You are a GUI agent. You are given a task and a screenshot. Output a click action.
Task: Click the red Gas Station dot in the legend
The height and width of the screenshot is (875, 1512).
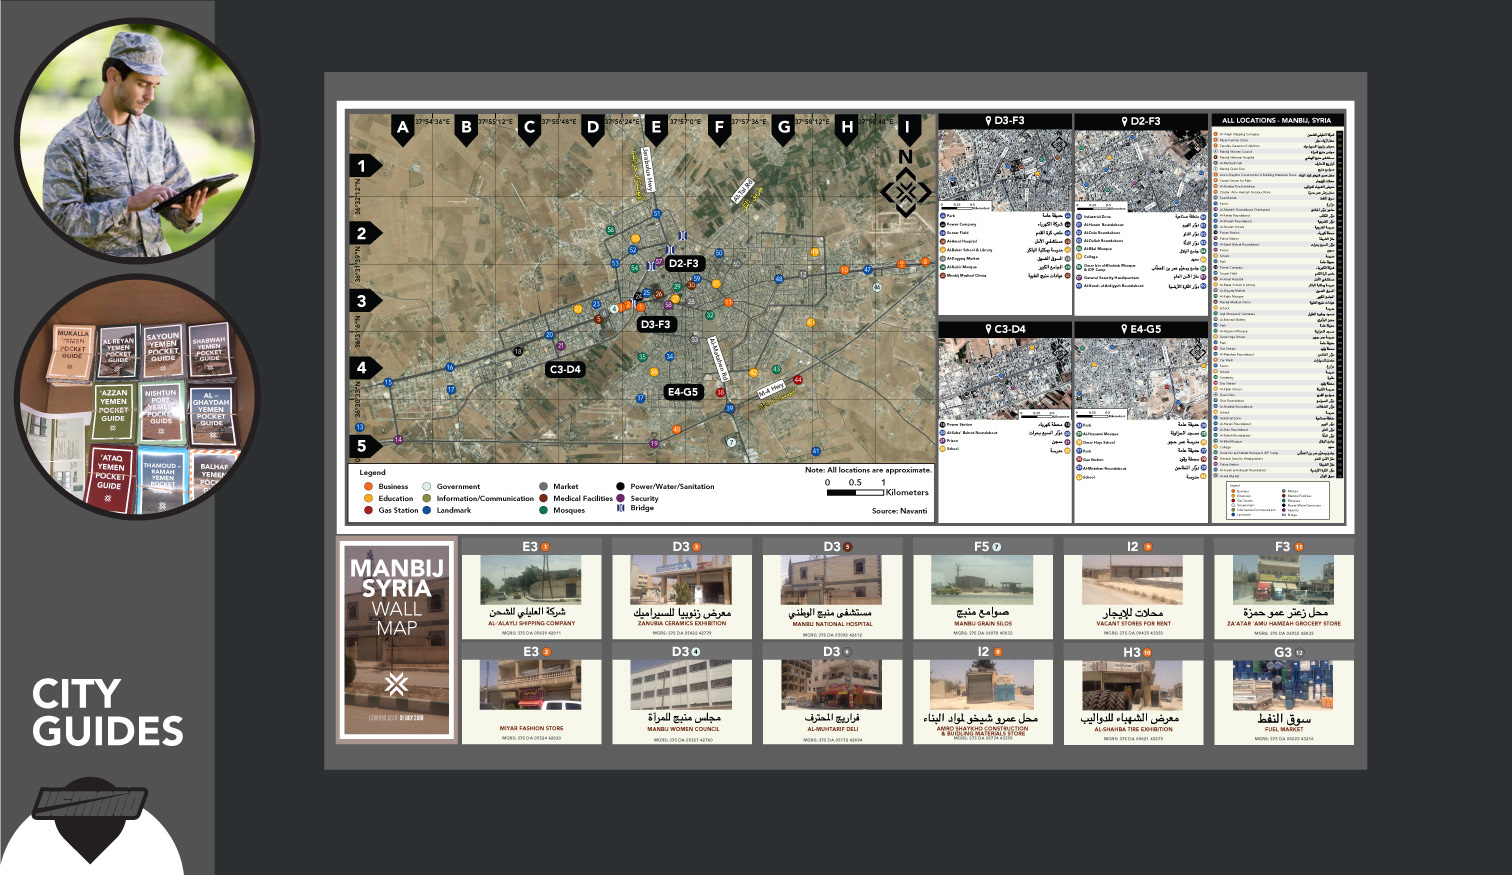pos(369,510)
